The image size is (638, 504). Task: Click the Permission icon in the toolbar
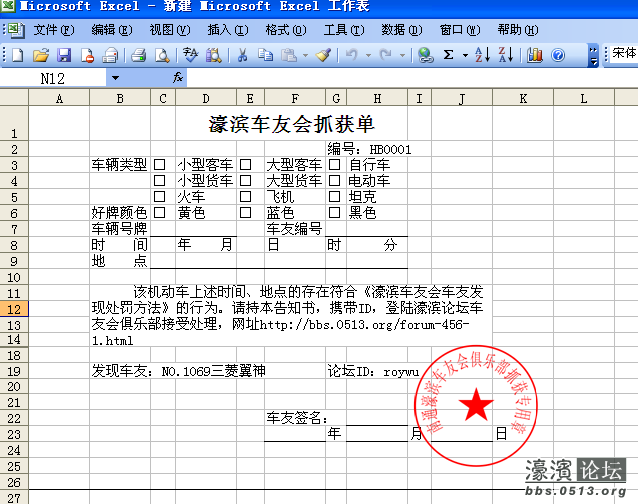click(87, 55)
